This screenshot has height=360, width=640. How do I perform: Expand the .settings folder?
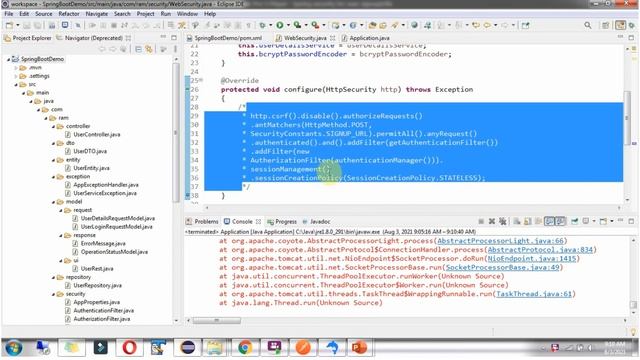coord(16,76)
